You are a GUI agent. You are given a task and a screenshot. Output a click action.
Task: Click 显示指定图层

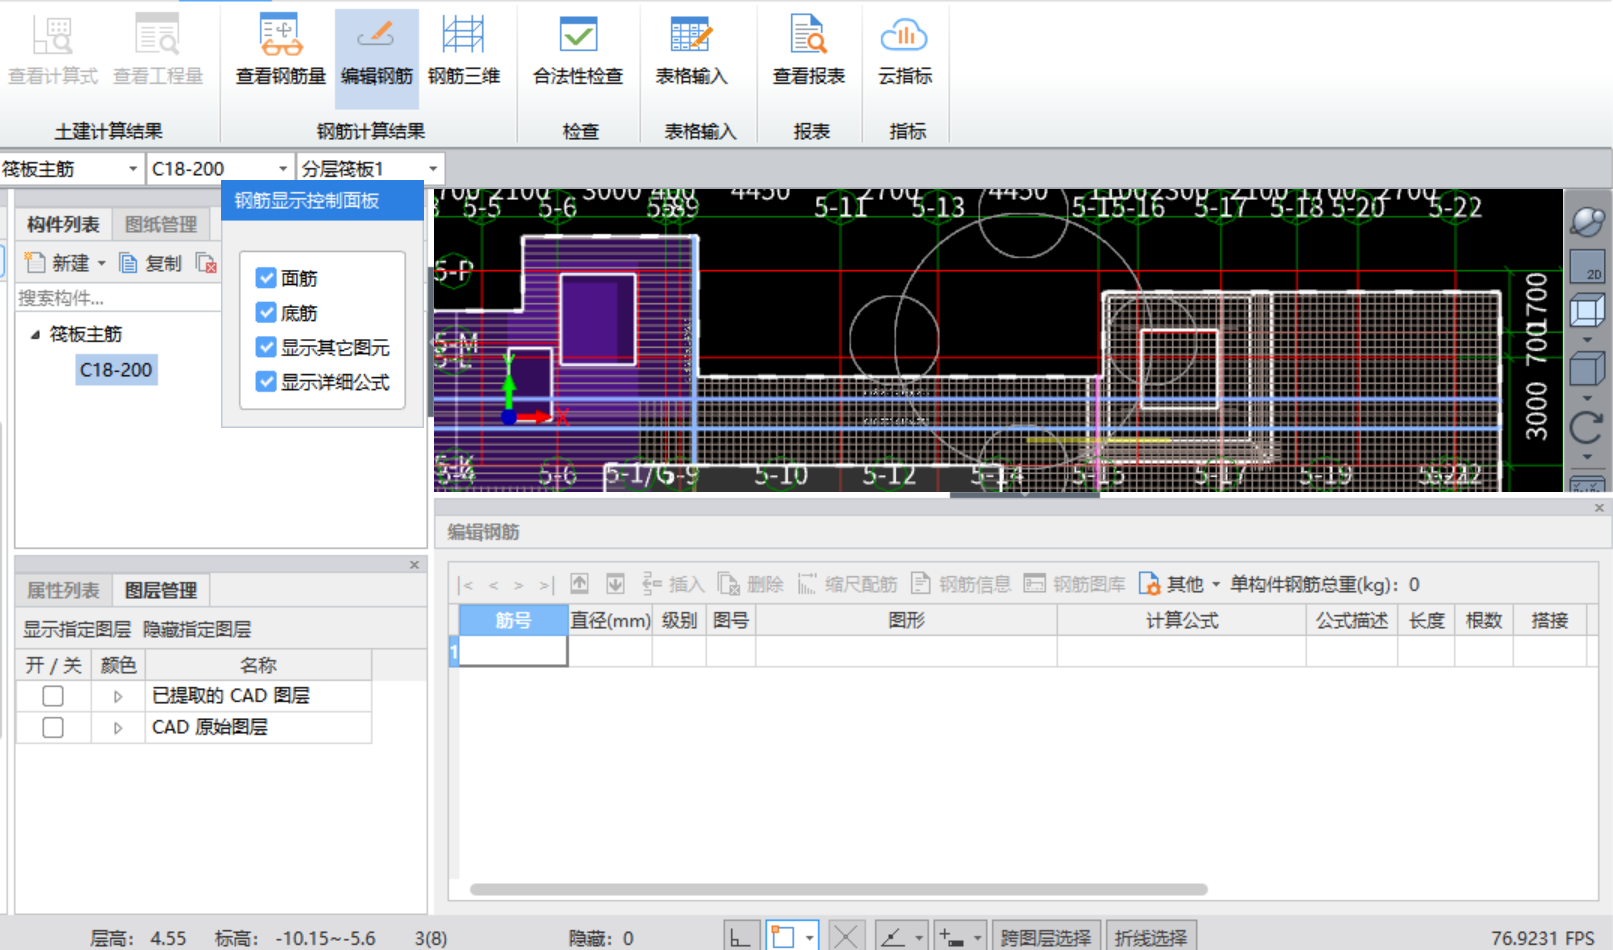pyautogui.click(x=77, y=629)
